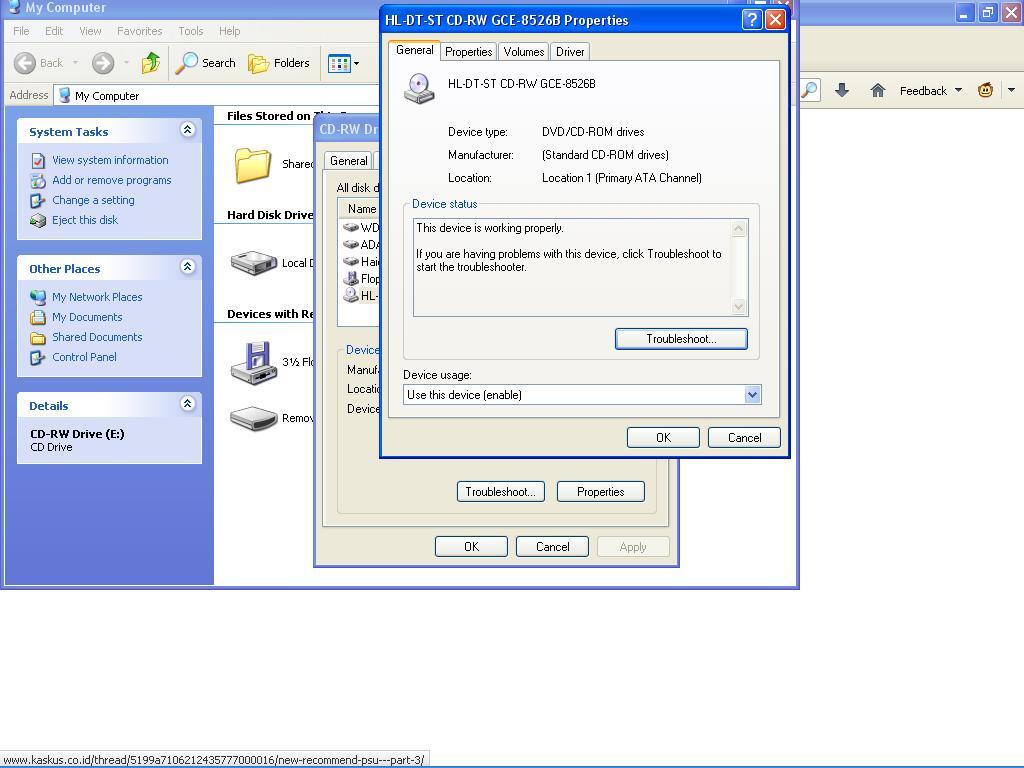Open Control Panel link

(x=84, y=357)
